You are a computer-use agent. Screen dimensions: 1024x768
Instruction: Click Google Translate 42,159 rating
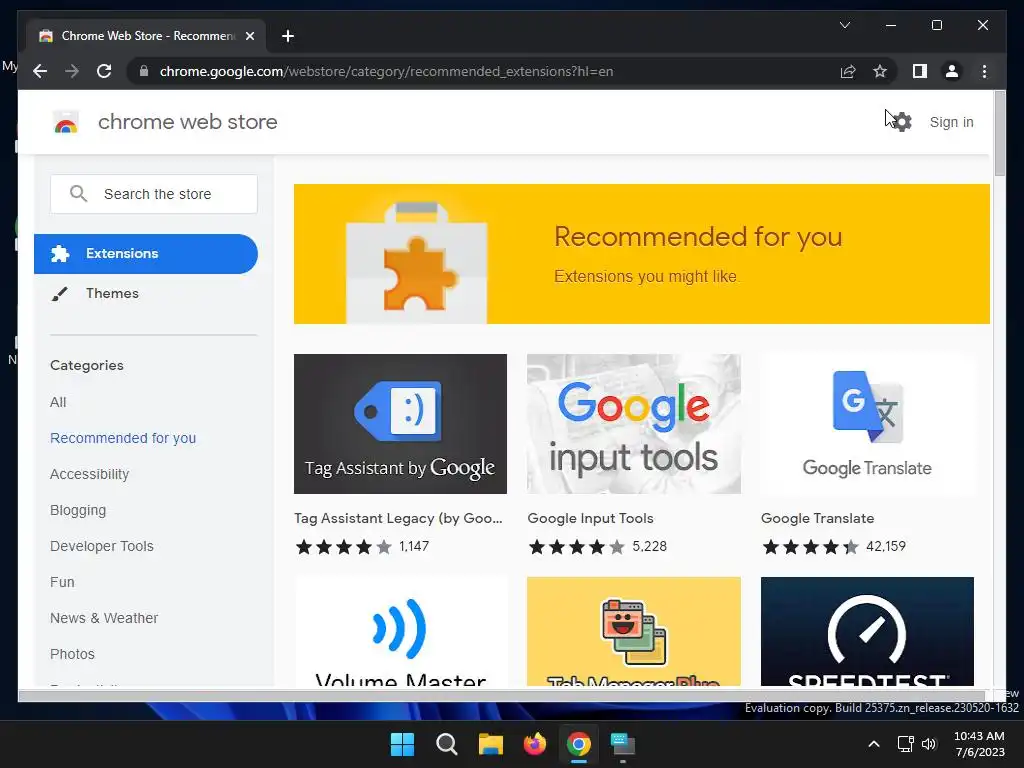coord(833,547)
